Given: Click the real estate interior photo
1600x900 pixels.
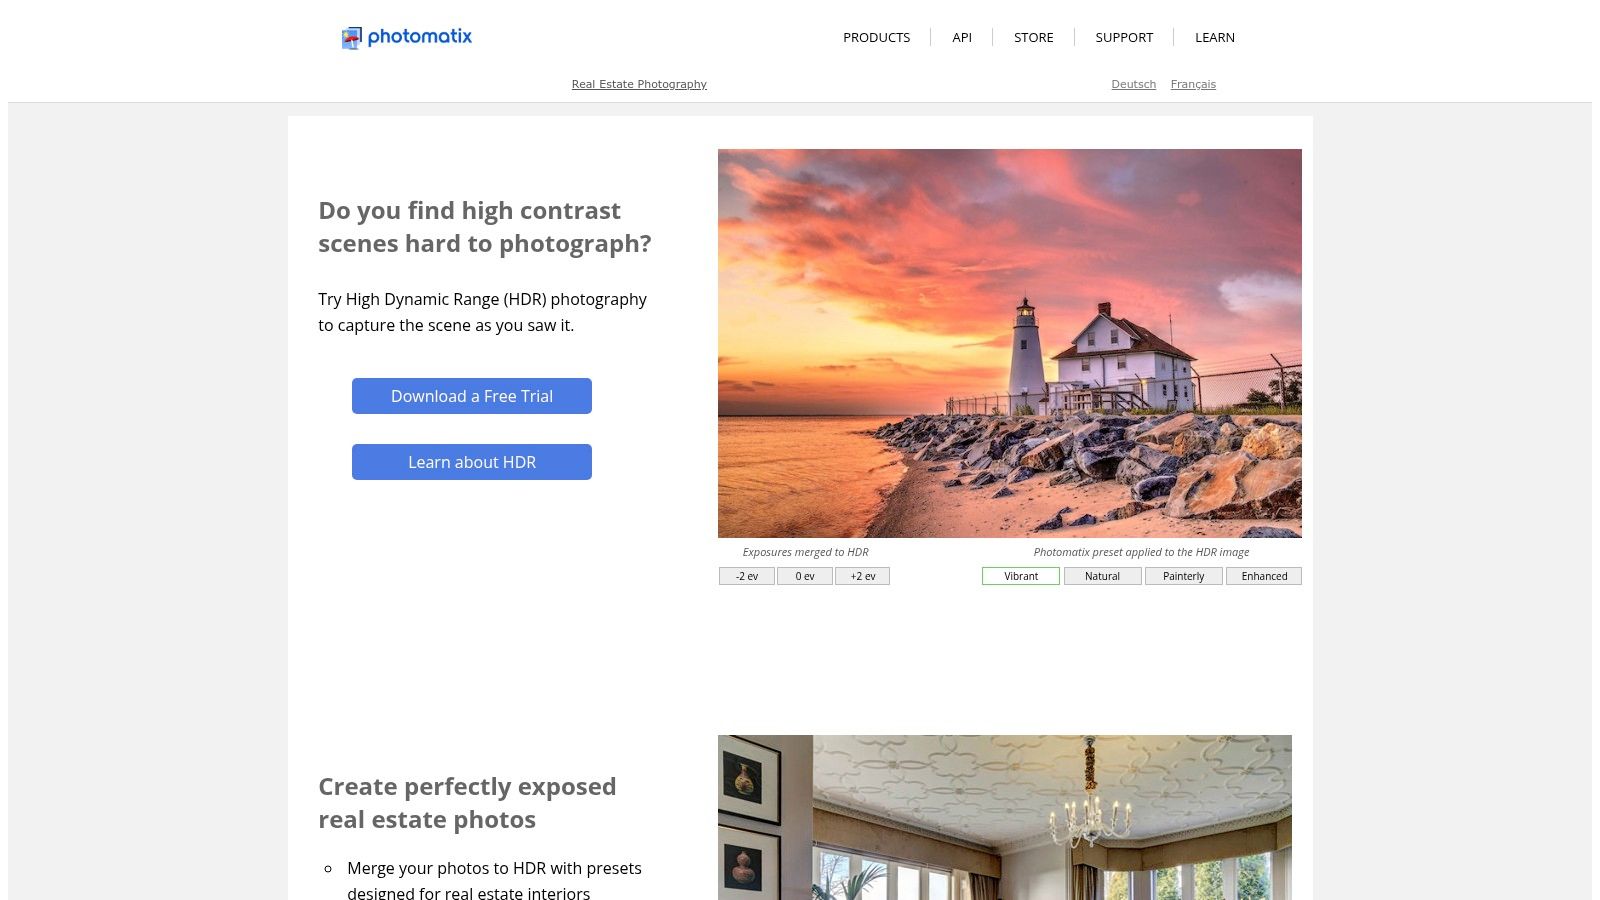Looking at the screenshot, I should pos(1005,817).
